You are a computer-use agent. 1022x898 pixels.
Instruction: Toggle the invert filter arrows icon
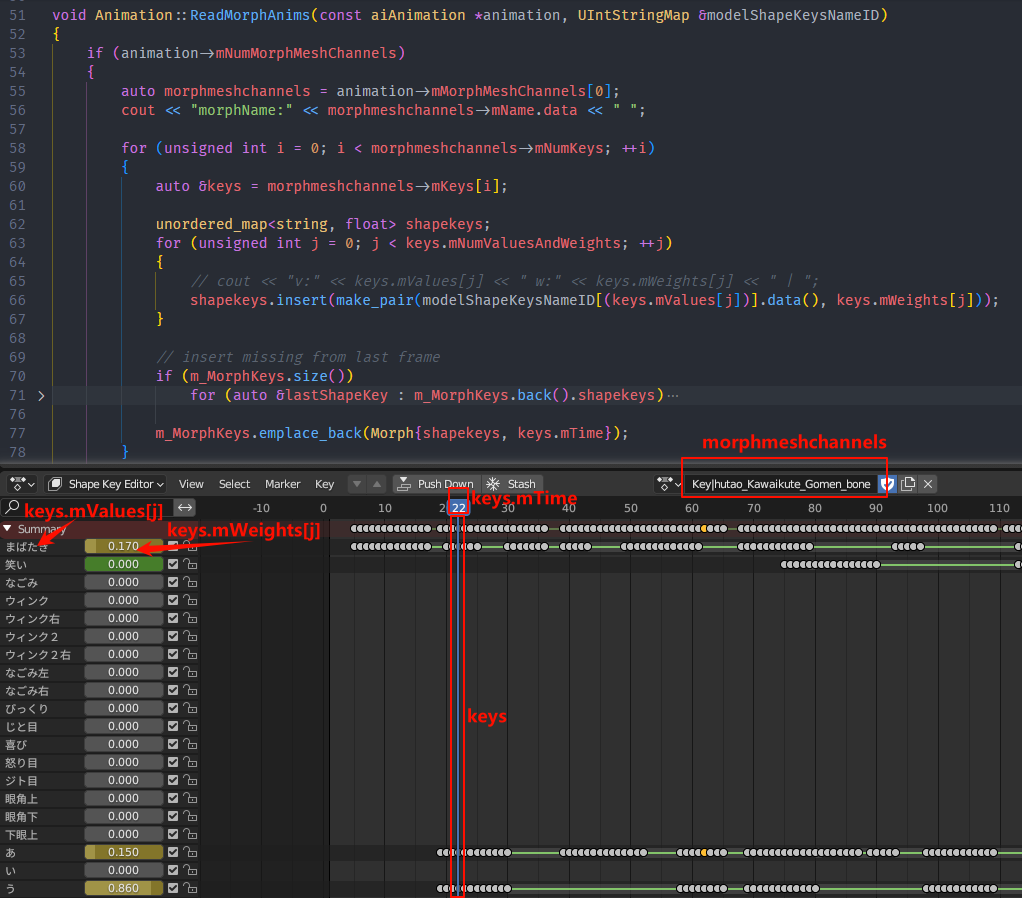(x=185, y=507)
